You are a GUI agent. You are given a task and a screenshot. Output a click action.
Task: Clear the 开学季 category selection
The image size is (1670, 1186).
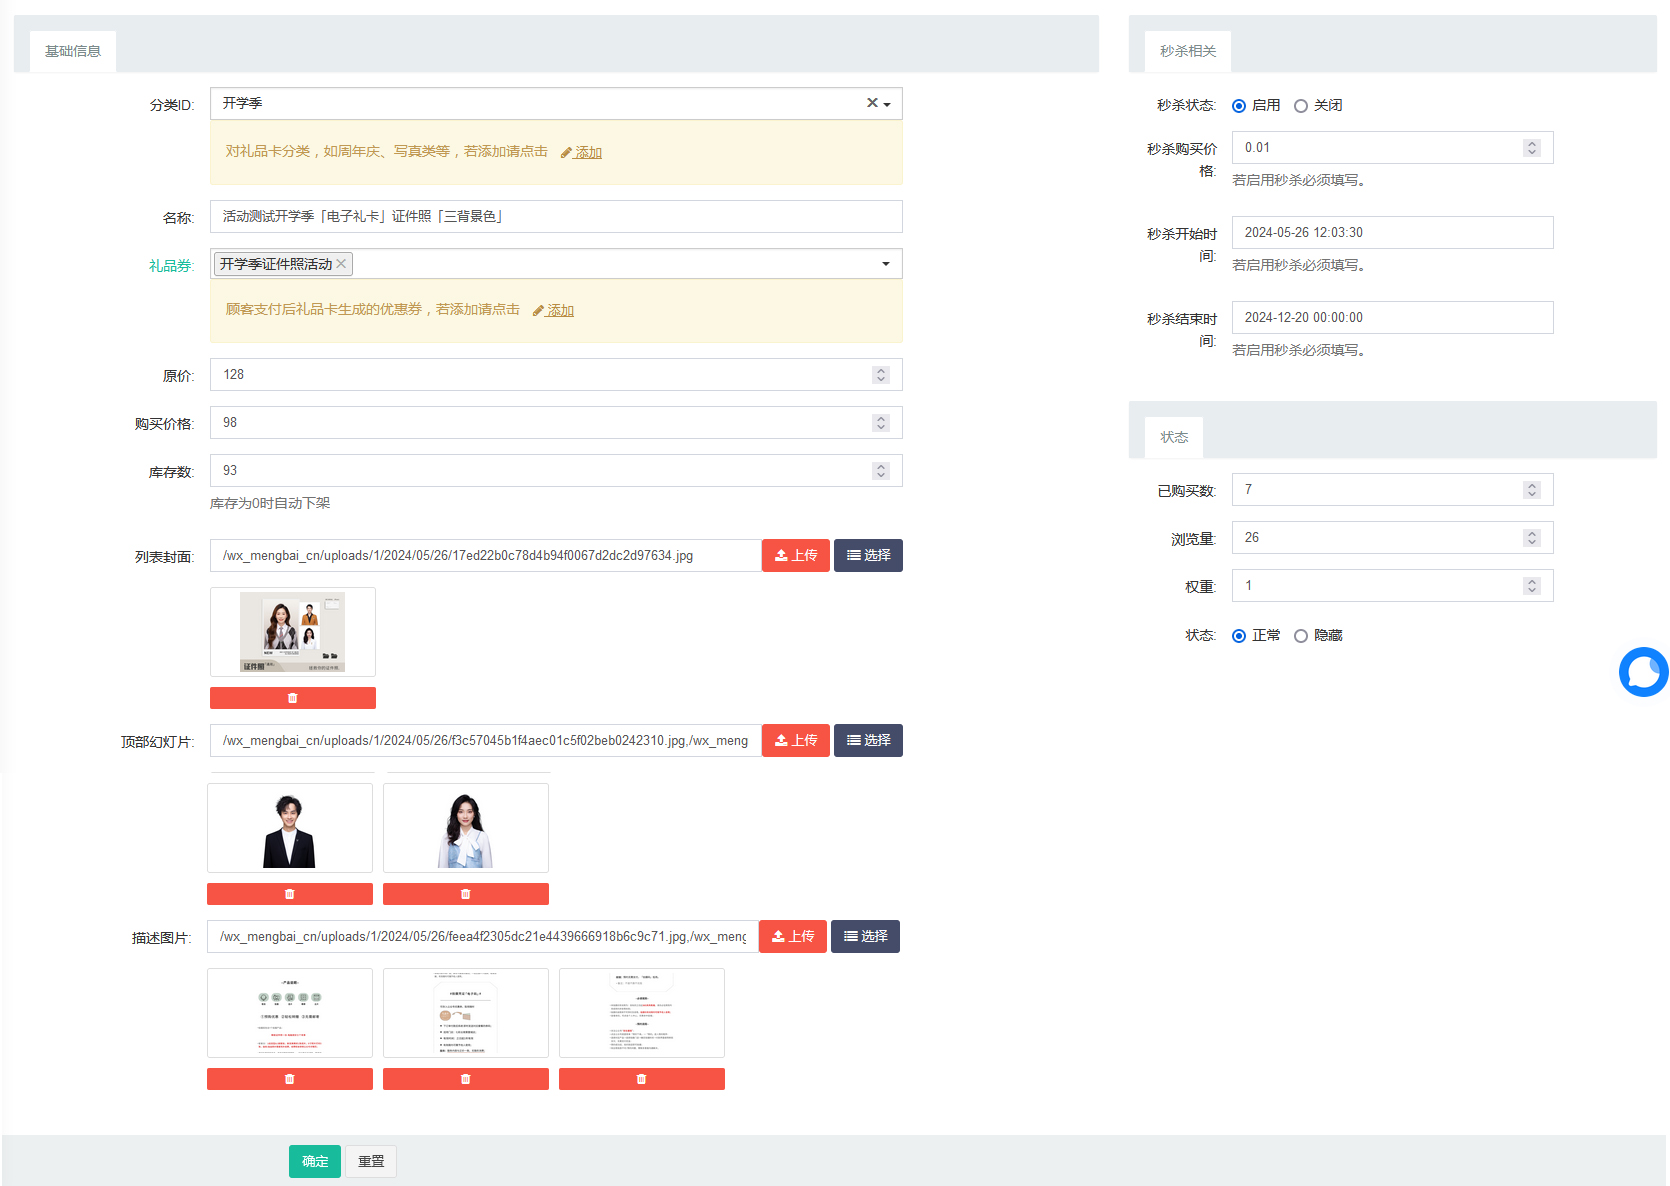[871, 103]
